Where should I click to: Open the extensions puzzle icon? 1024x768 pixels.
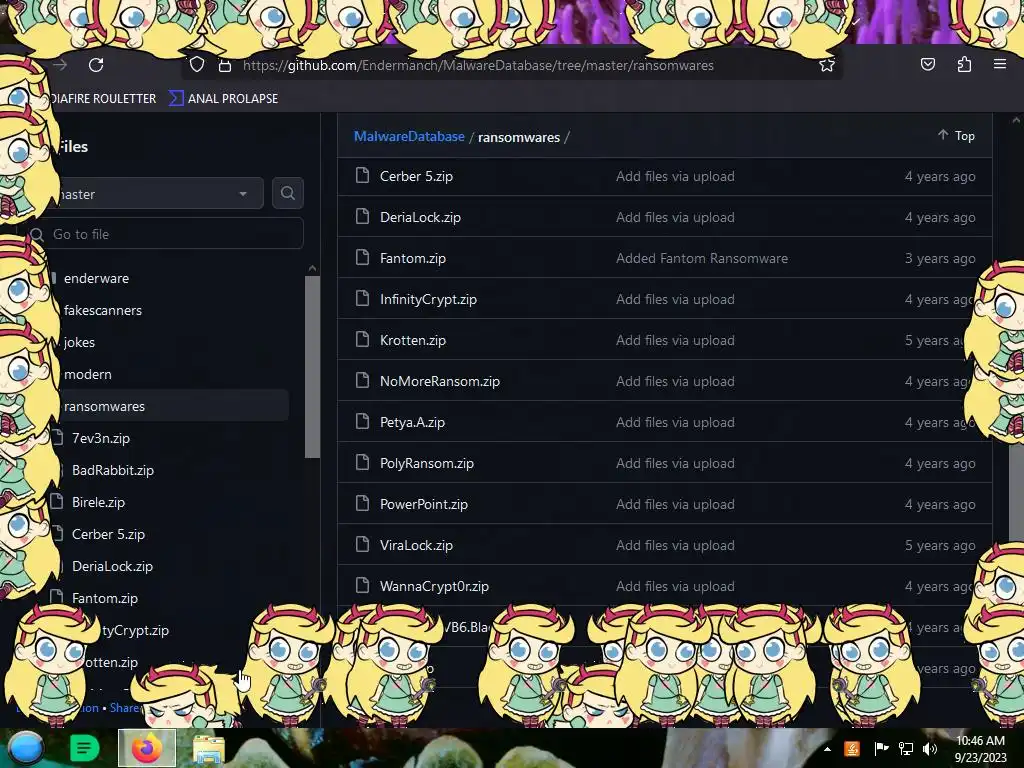(964, 64)
